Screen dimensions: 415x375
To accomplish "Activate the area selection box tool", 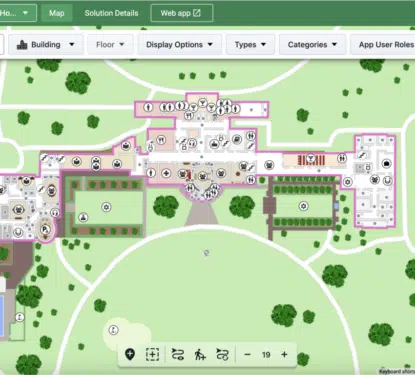I will (x=152, y=354).
